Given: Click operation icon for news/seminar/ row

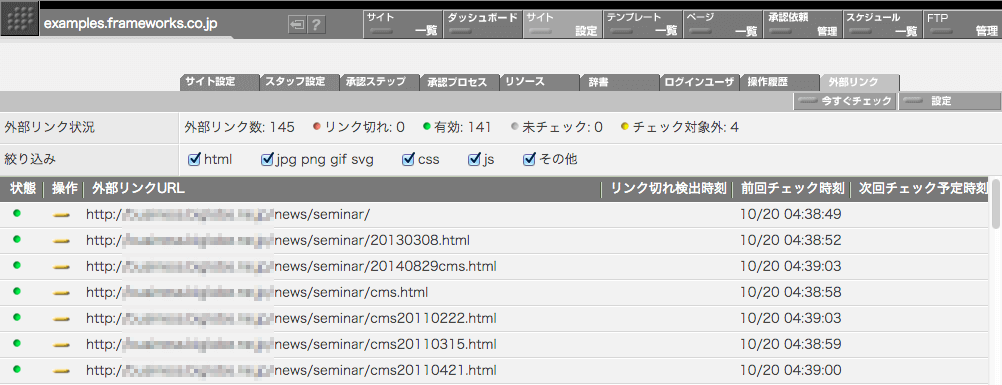Looking at the screenshot, I should coord(61,214).
